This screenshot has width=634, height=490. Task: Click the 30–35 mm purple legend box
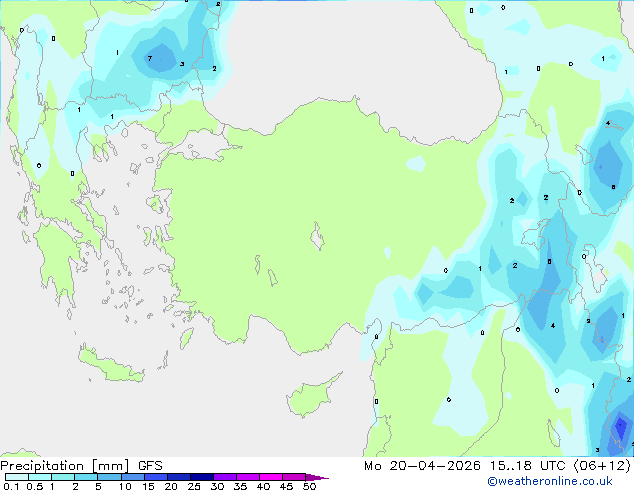click(x=225, y=477)
